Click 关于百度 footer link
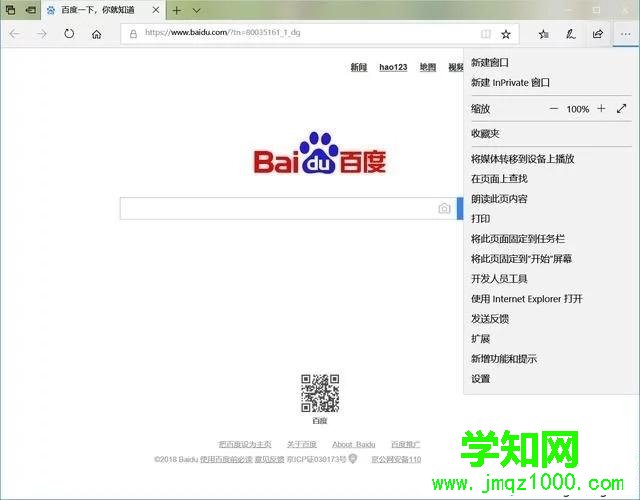The image size is (640, 500). pos(302,444)
